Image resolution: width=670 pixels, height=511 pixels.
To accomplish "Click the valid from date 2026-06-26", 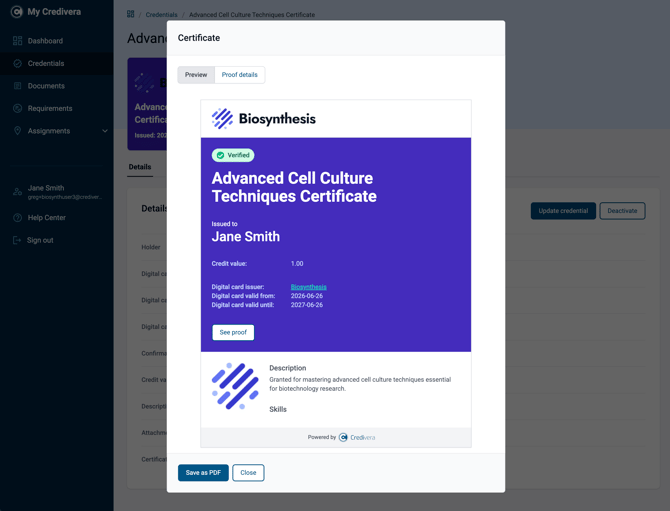I will [x=307, y=296].
